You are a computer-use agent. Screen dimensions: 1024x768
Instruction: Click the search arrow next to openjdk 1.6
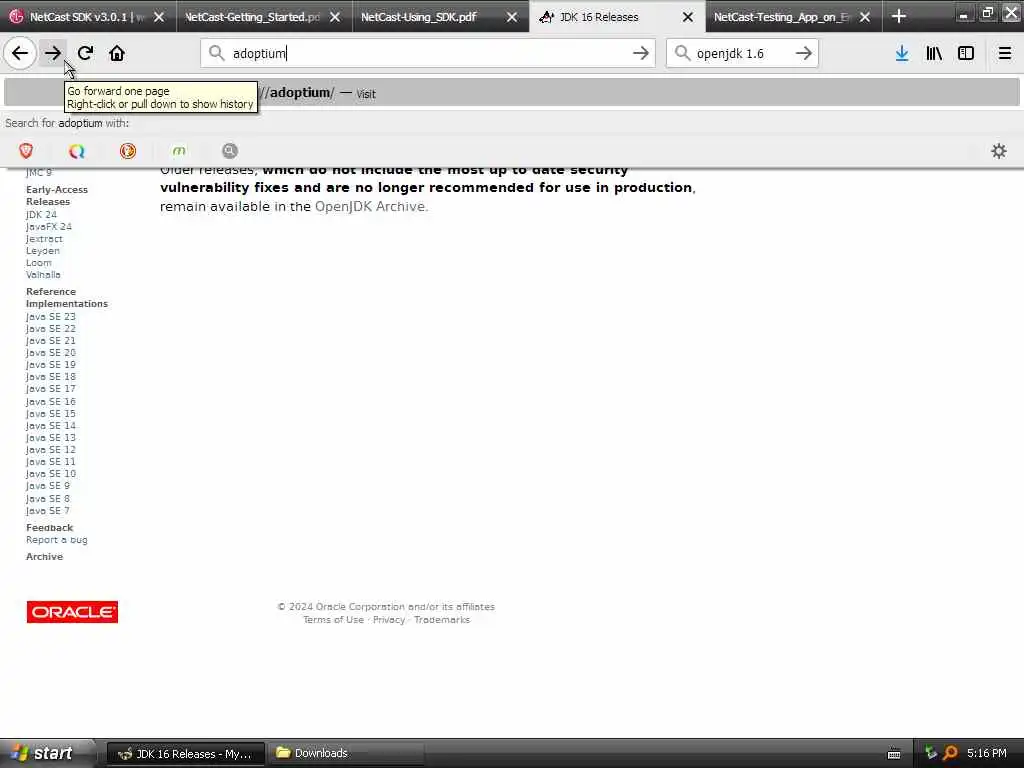pyautogui.click(x=804, y=53)
